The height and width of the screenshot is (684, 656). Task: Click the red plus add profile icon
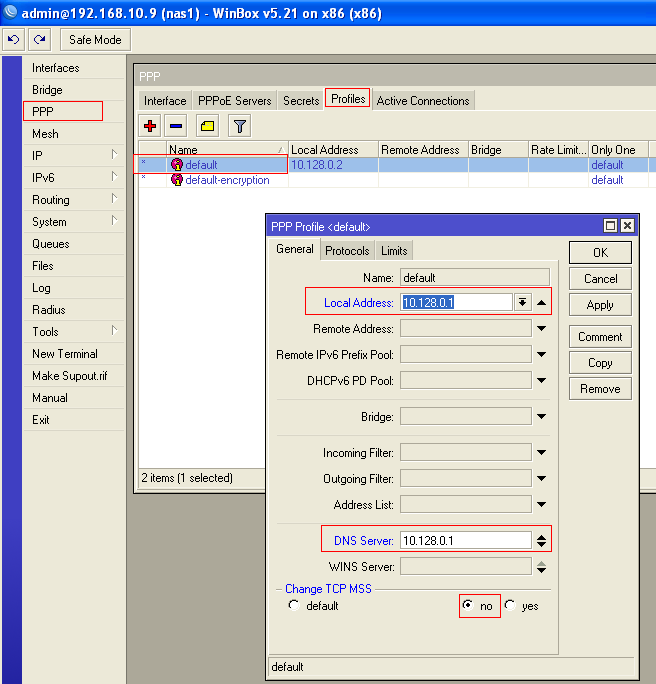(x=151, y=126)
